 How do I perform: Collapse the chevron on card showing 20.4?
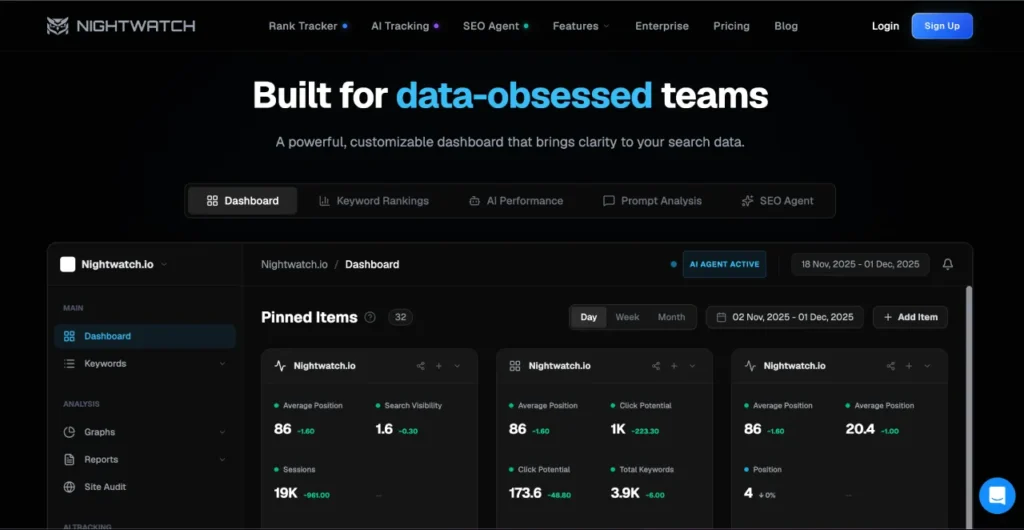pos(927,366)
